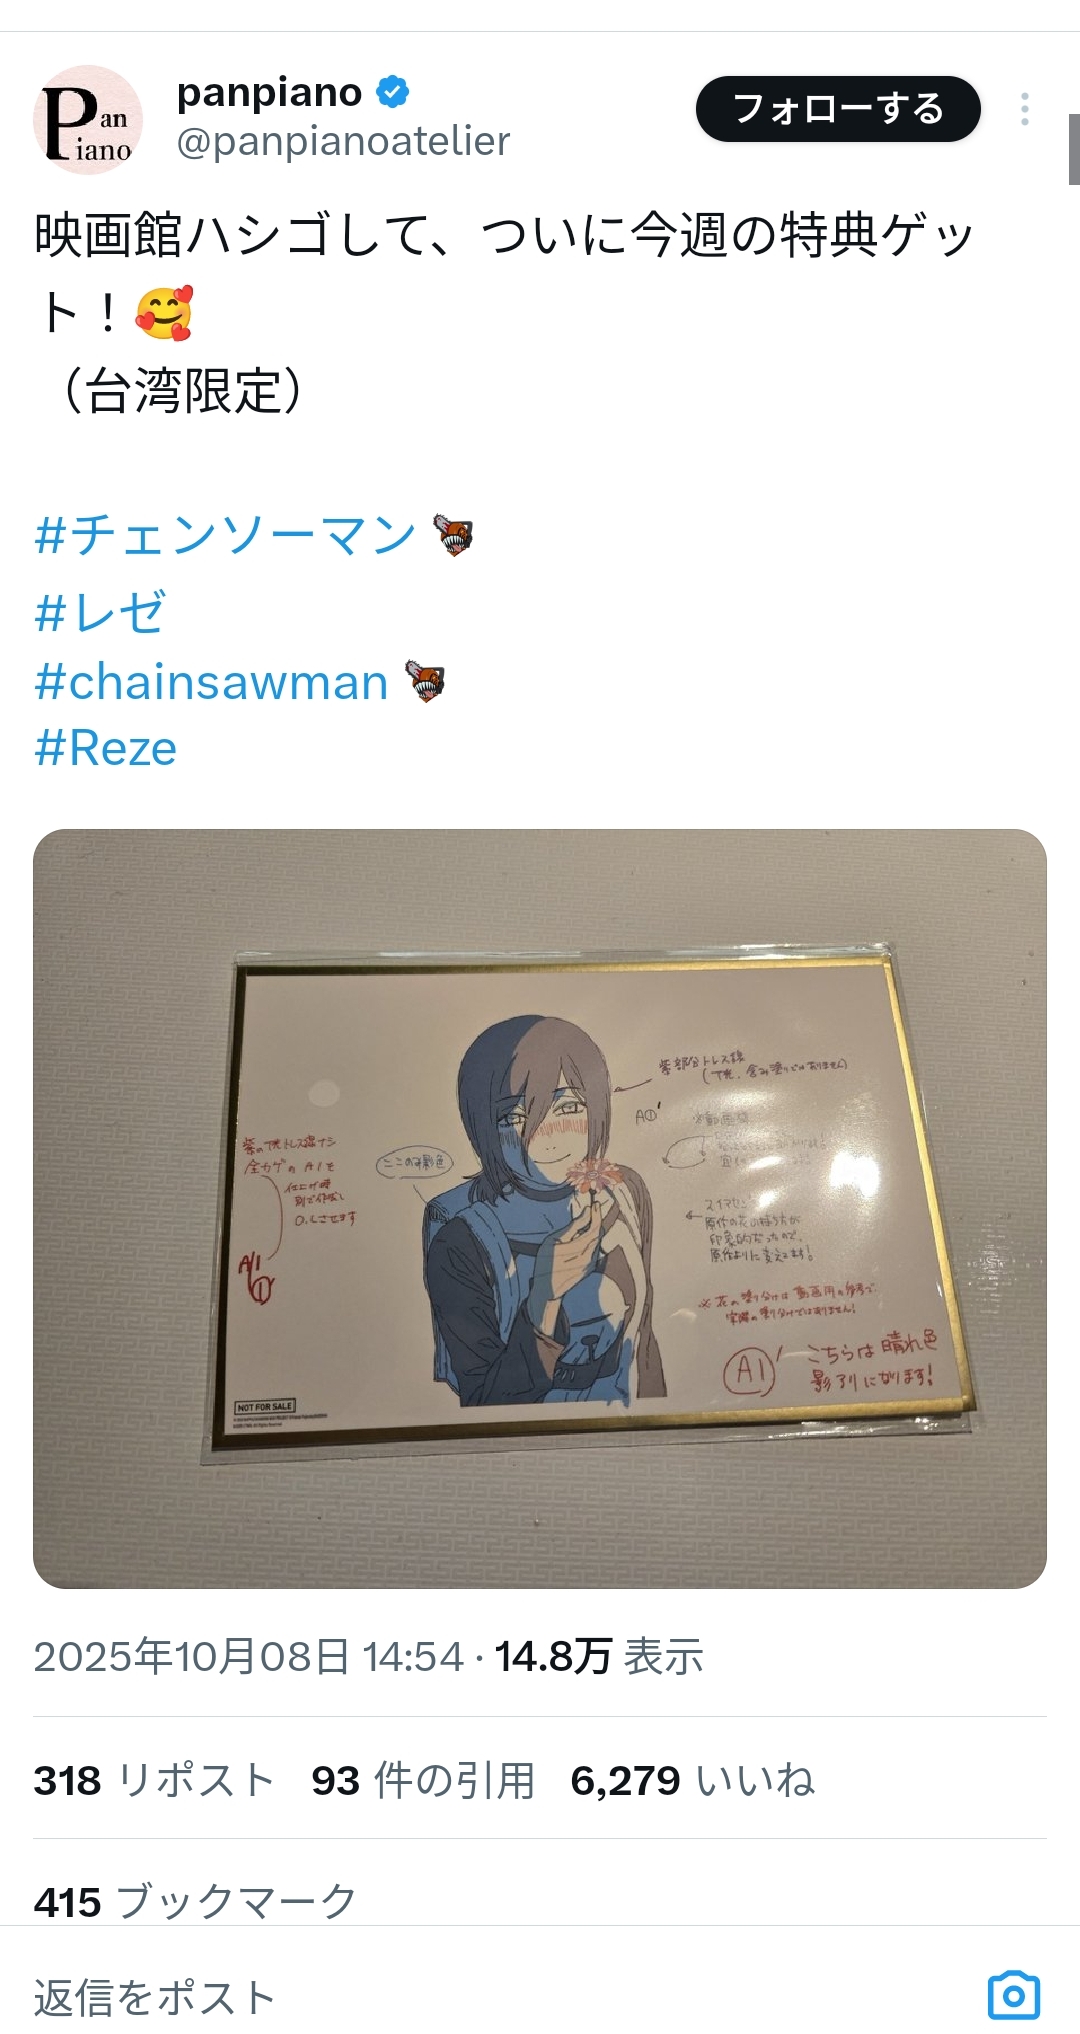Tap the フォローする follow button
The image size is (1080, 2034).
point(838,109)
